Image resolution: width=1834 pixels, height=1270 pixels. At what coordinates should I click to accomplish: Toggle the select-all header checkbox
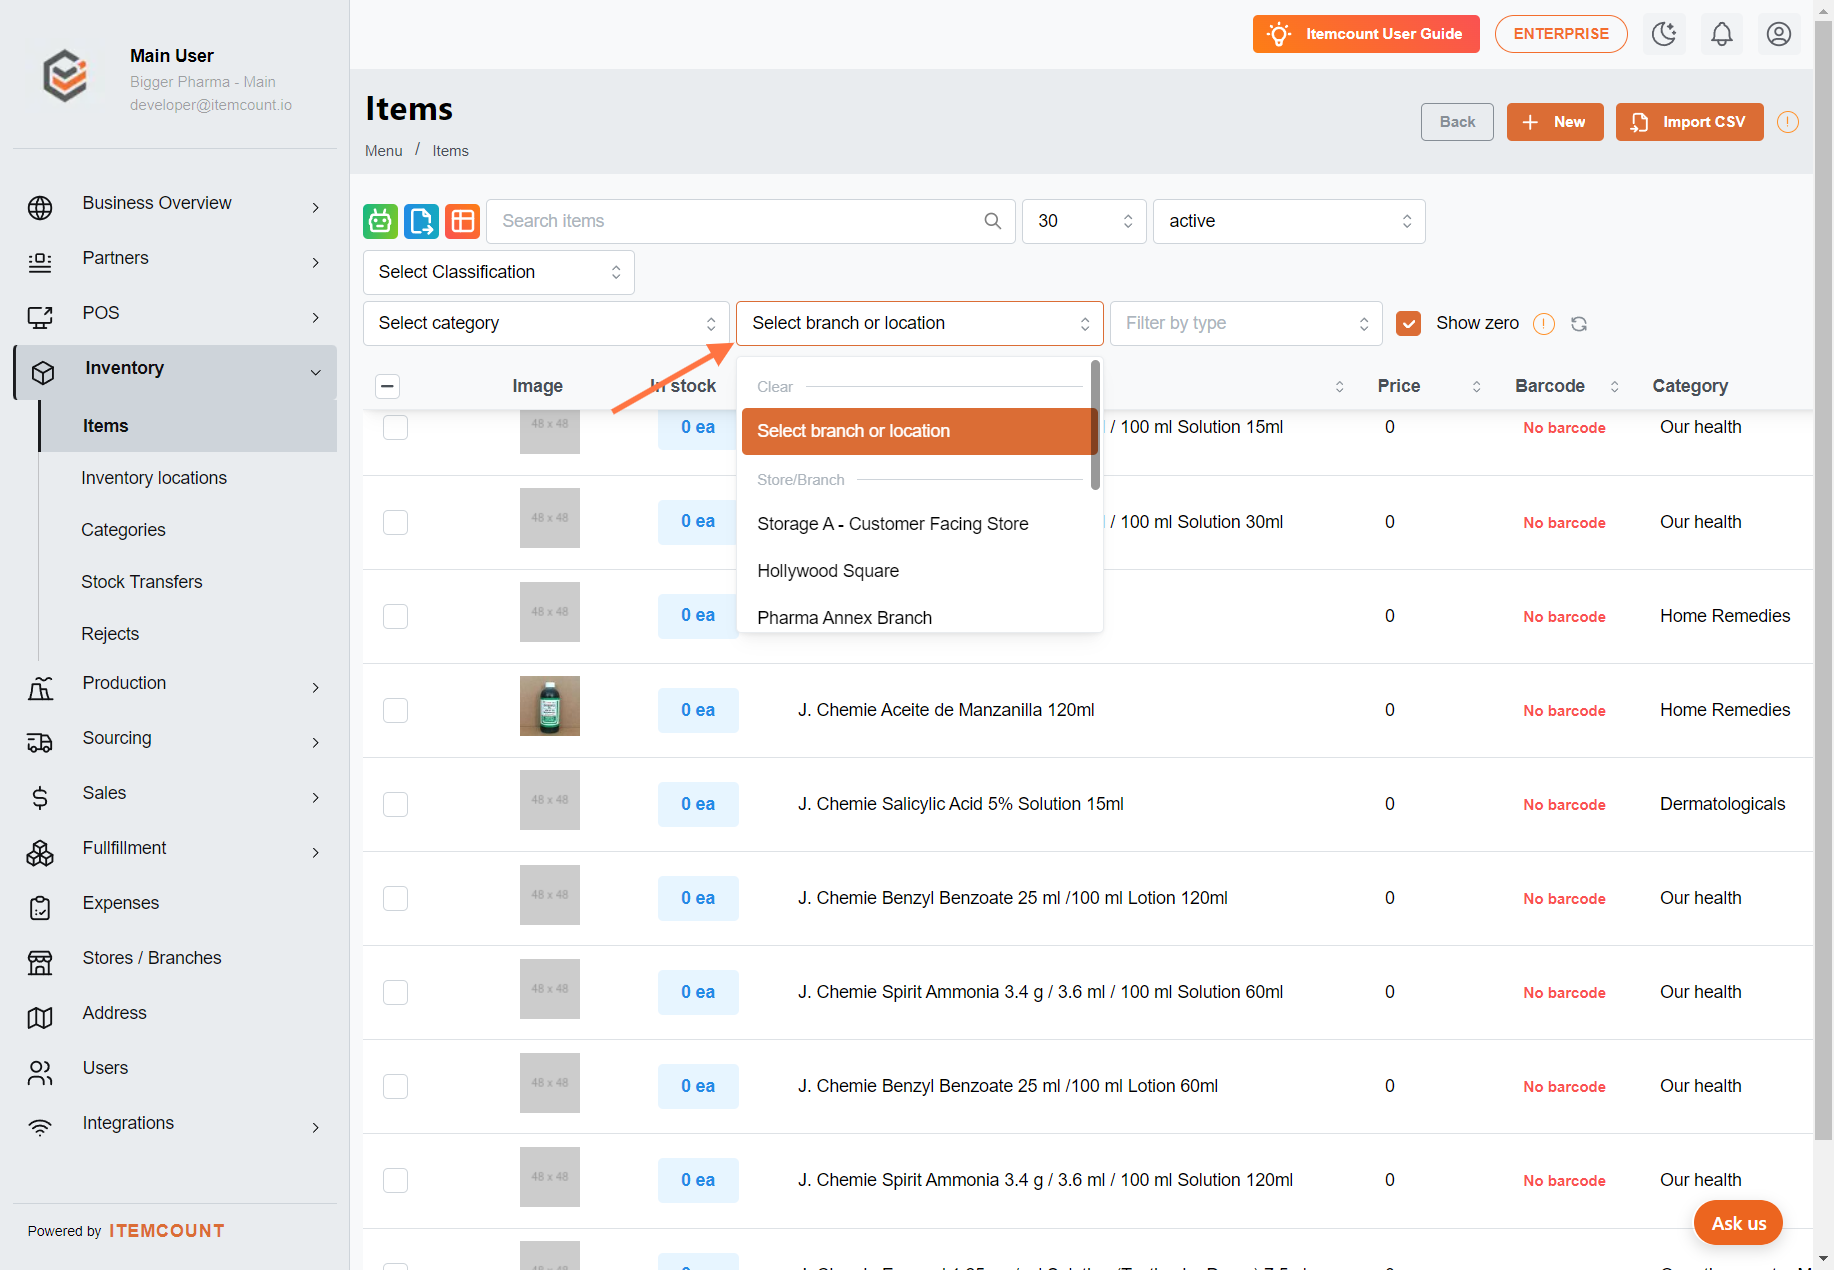[x=388, y=386]
